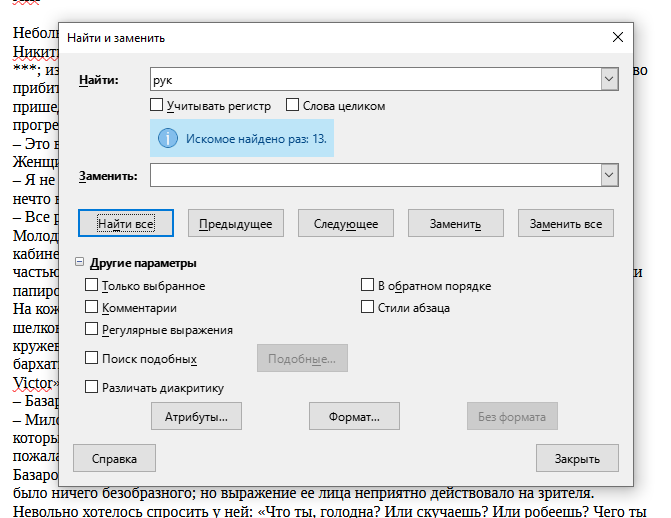This screenshot has height=518, width=671.
Task: Turn on 'Регулярные выражения' checkbox
Action: (92, 329)
